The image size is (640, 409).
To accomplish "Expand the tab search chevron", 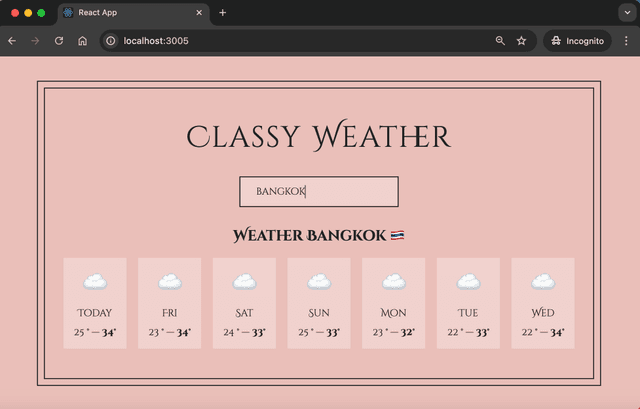I will 627,13.
